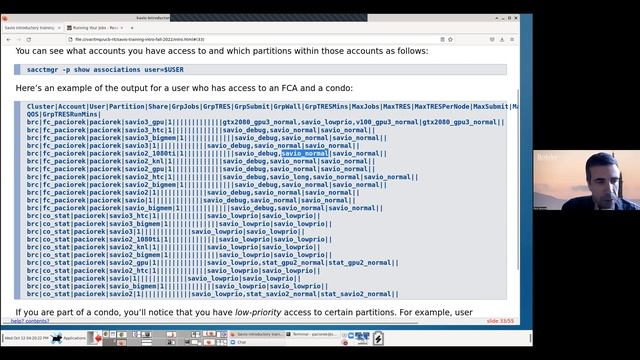
Task: Click the savio2_htc fc_paciorek row with savio_long
Action: click(222, 177)
